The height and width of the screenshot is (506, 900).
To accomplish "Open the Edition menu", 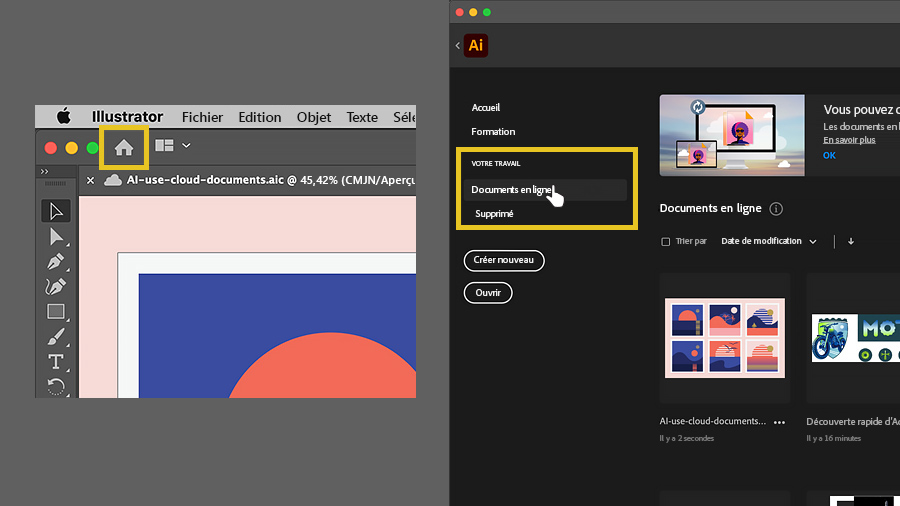I will click(x=259, y=117).
